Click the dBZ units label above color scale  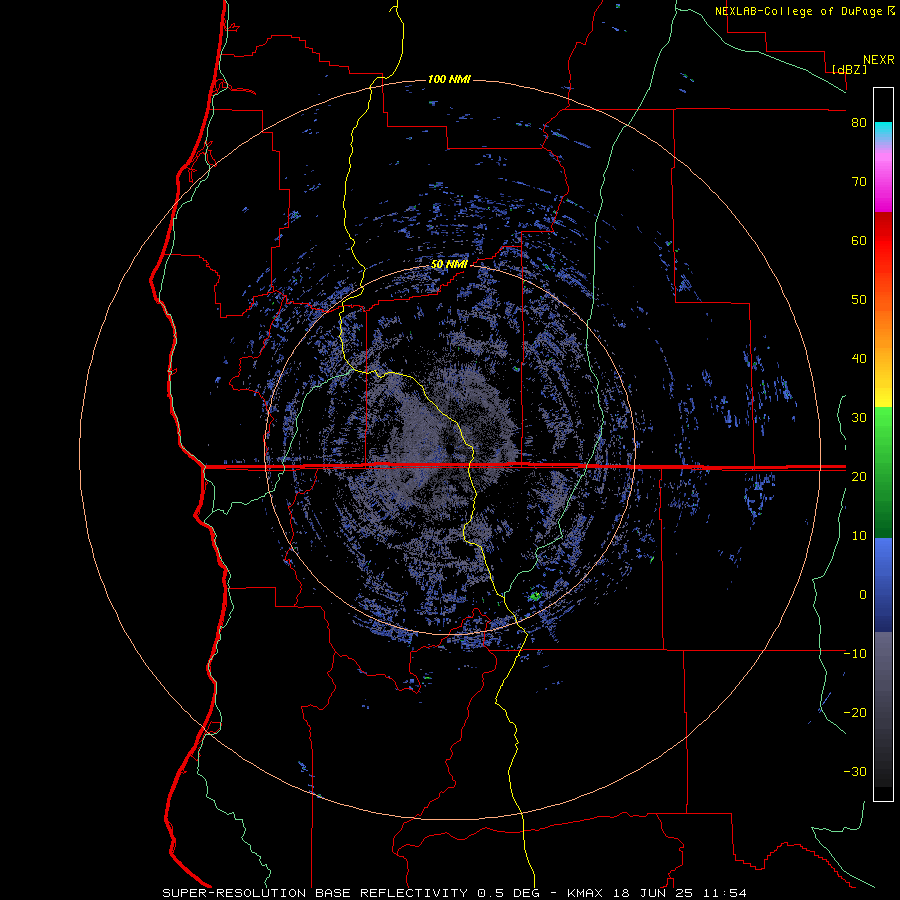pyautogui.click(x=849, y=69)
